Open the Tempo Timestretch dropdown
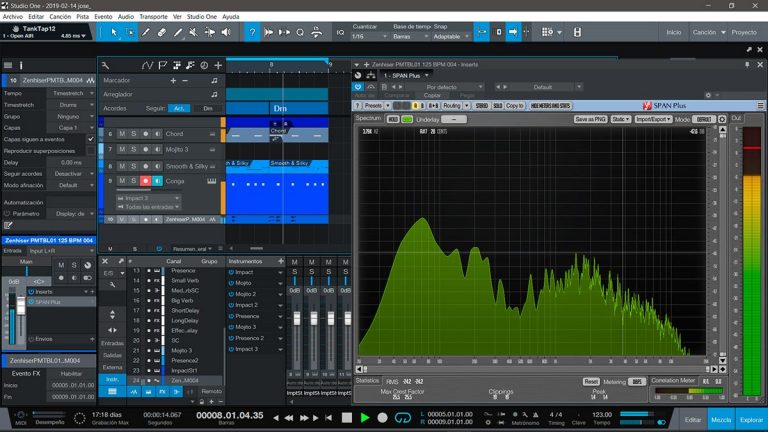This screenshot has height=432, width=768. tap(71, 93)
